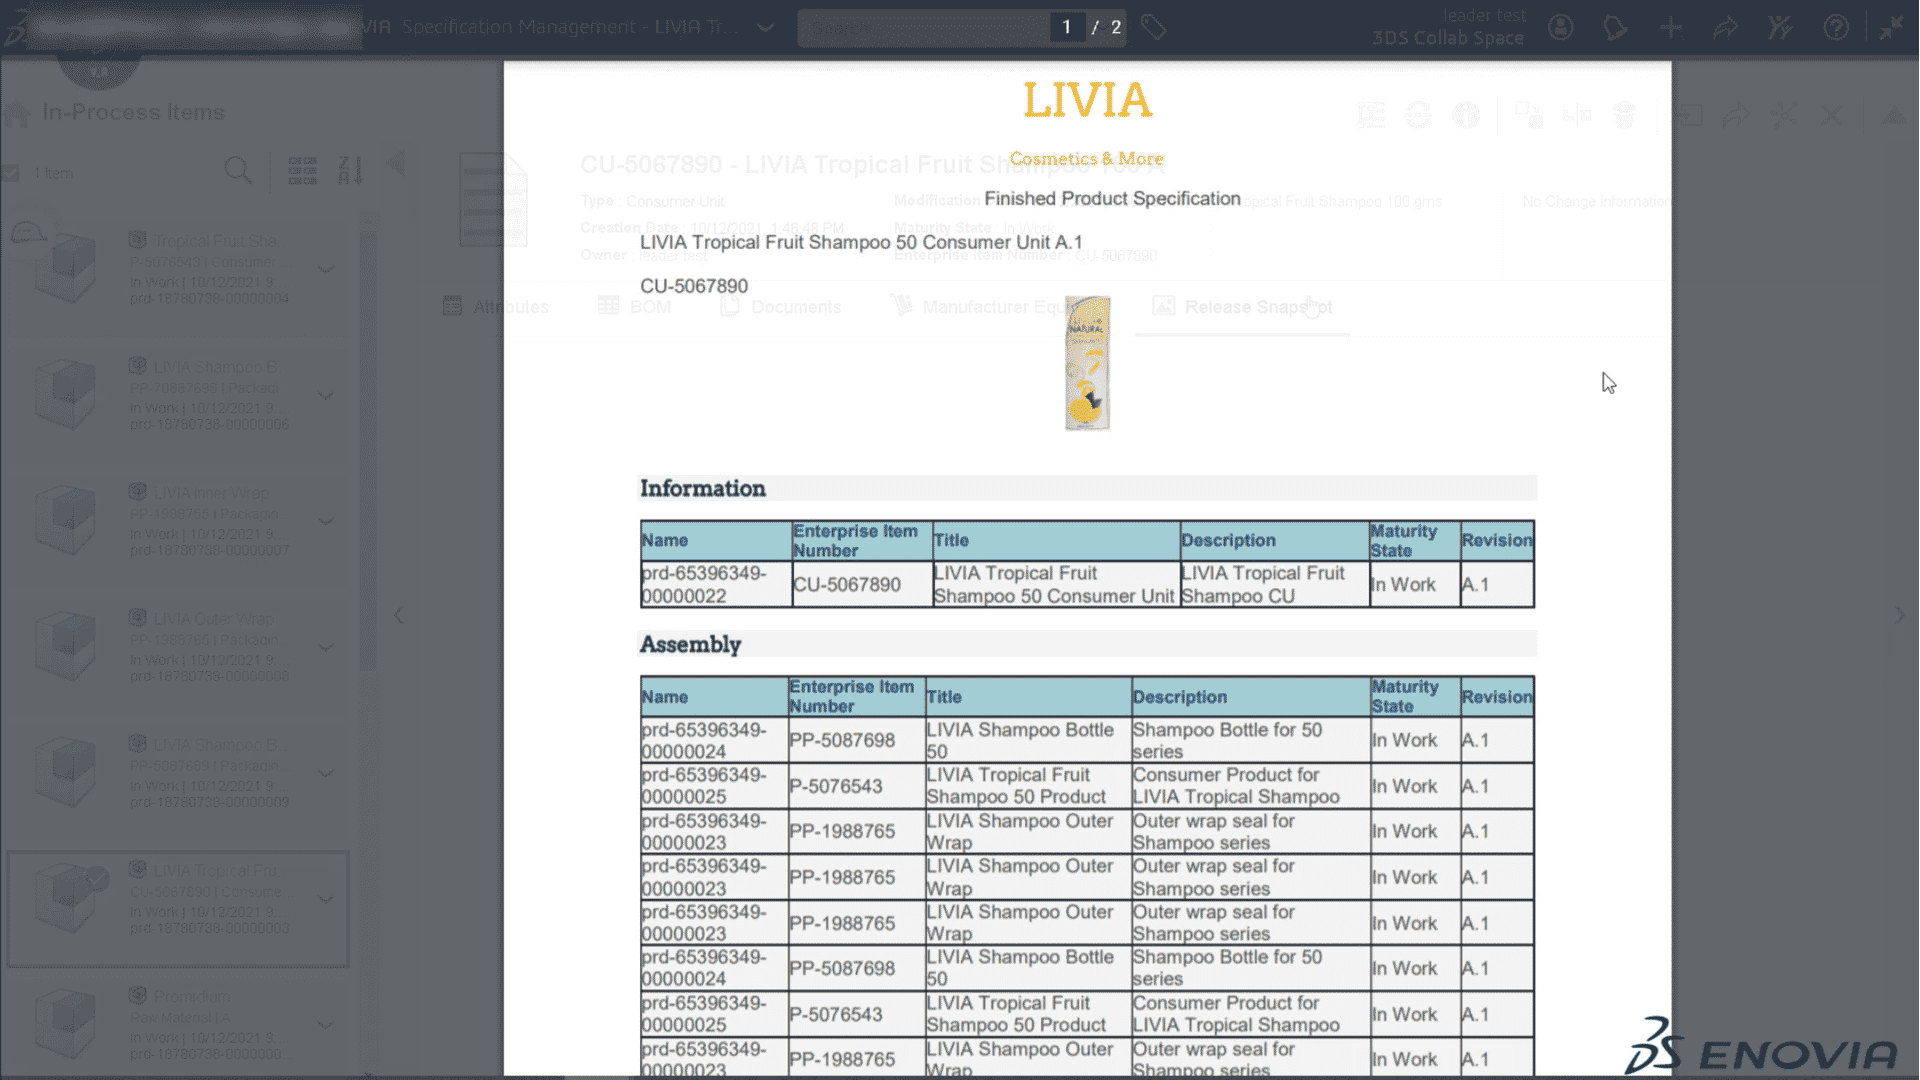Click the collapse arrows icon at top right
The image size is (1920, 1080).
point(1891,27)
